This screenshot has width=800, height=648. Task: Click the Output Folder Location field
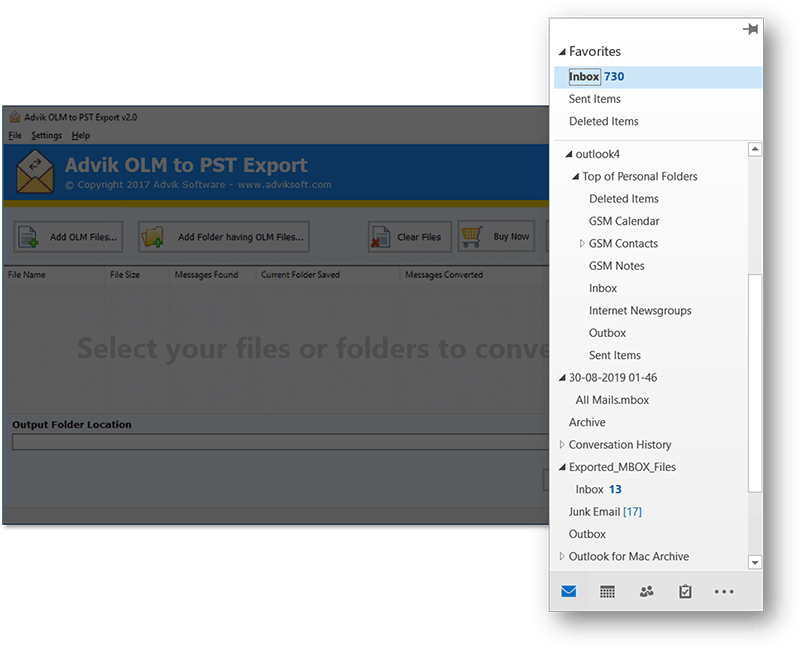click(281, 442)
